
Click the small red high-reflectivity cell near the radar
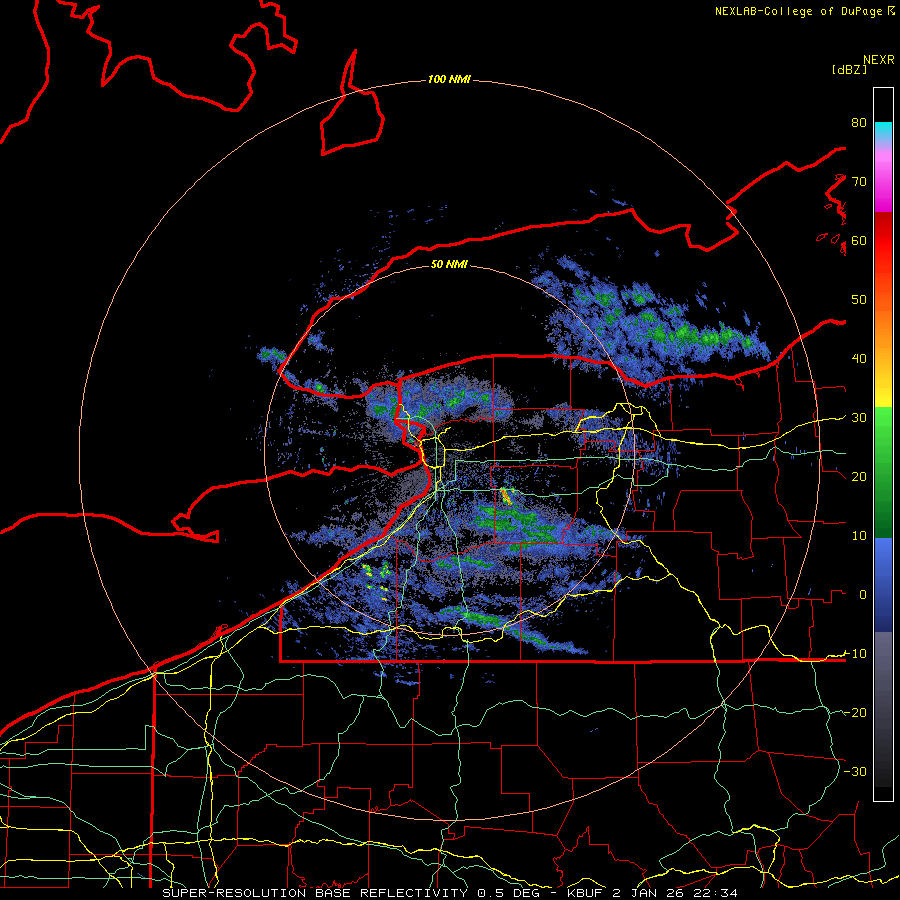click(506, 496)
